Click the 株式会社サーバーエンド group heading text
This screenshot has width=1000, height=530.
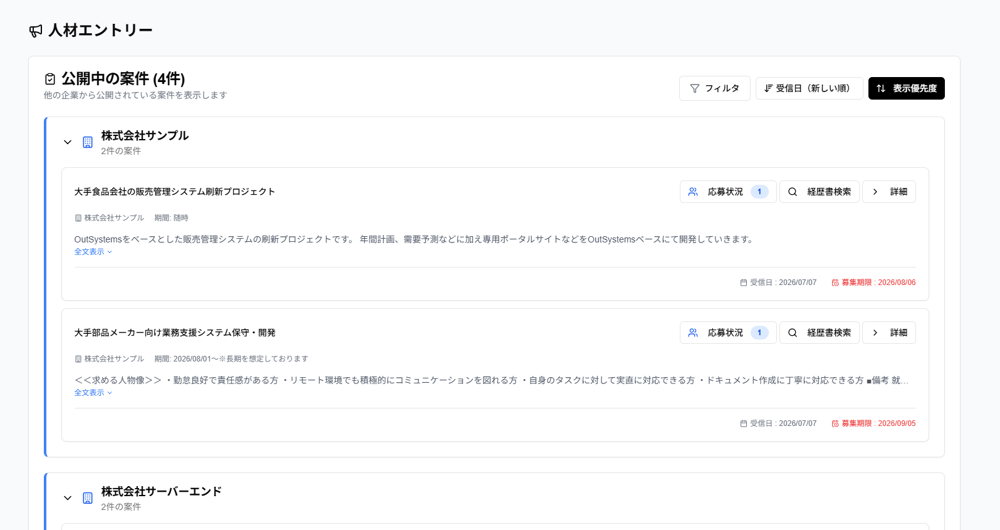pos(161,492)
